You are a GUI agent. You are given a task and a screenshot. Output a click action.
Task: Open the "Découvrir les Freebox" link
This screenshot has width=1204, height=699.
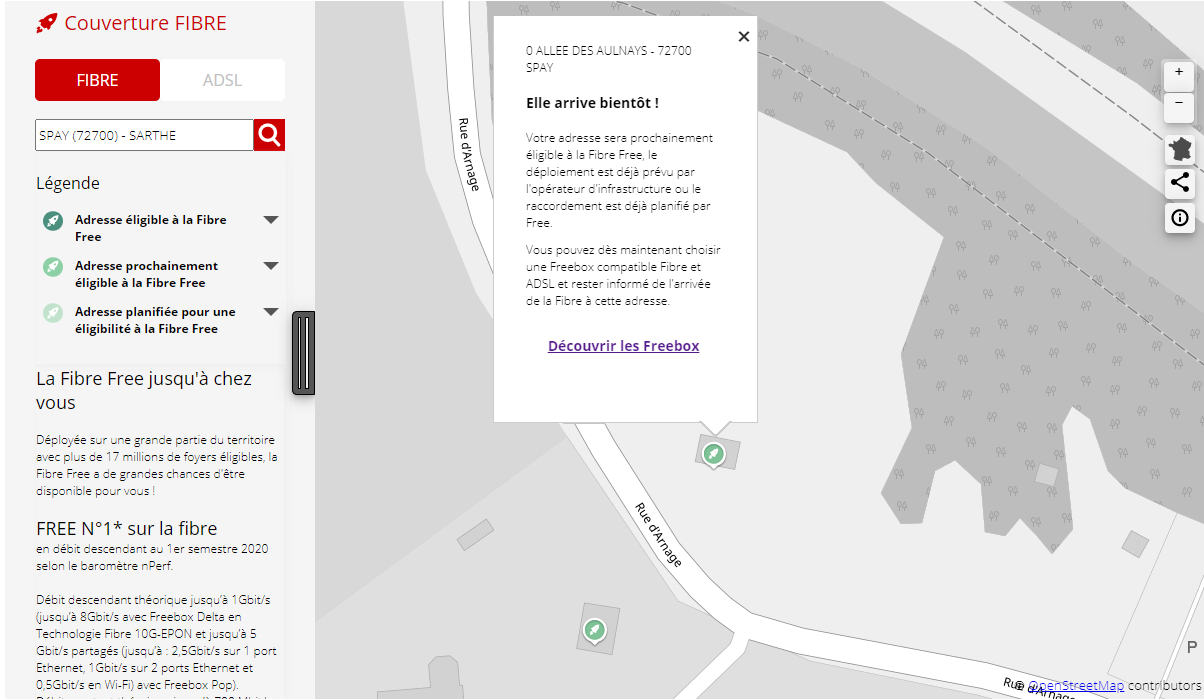tap(623, 346)
